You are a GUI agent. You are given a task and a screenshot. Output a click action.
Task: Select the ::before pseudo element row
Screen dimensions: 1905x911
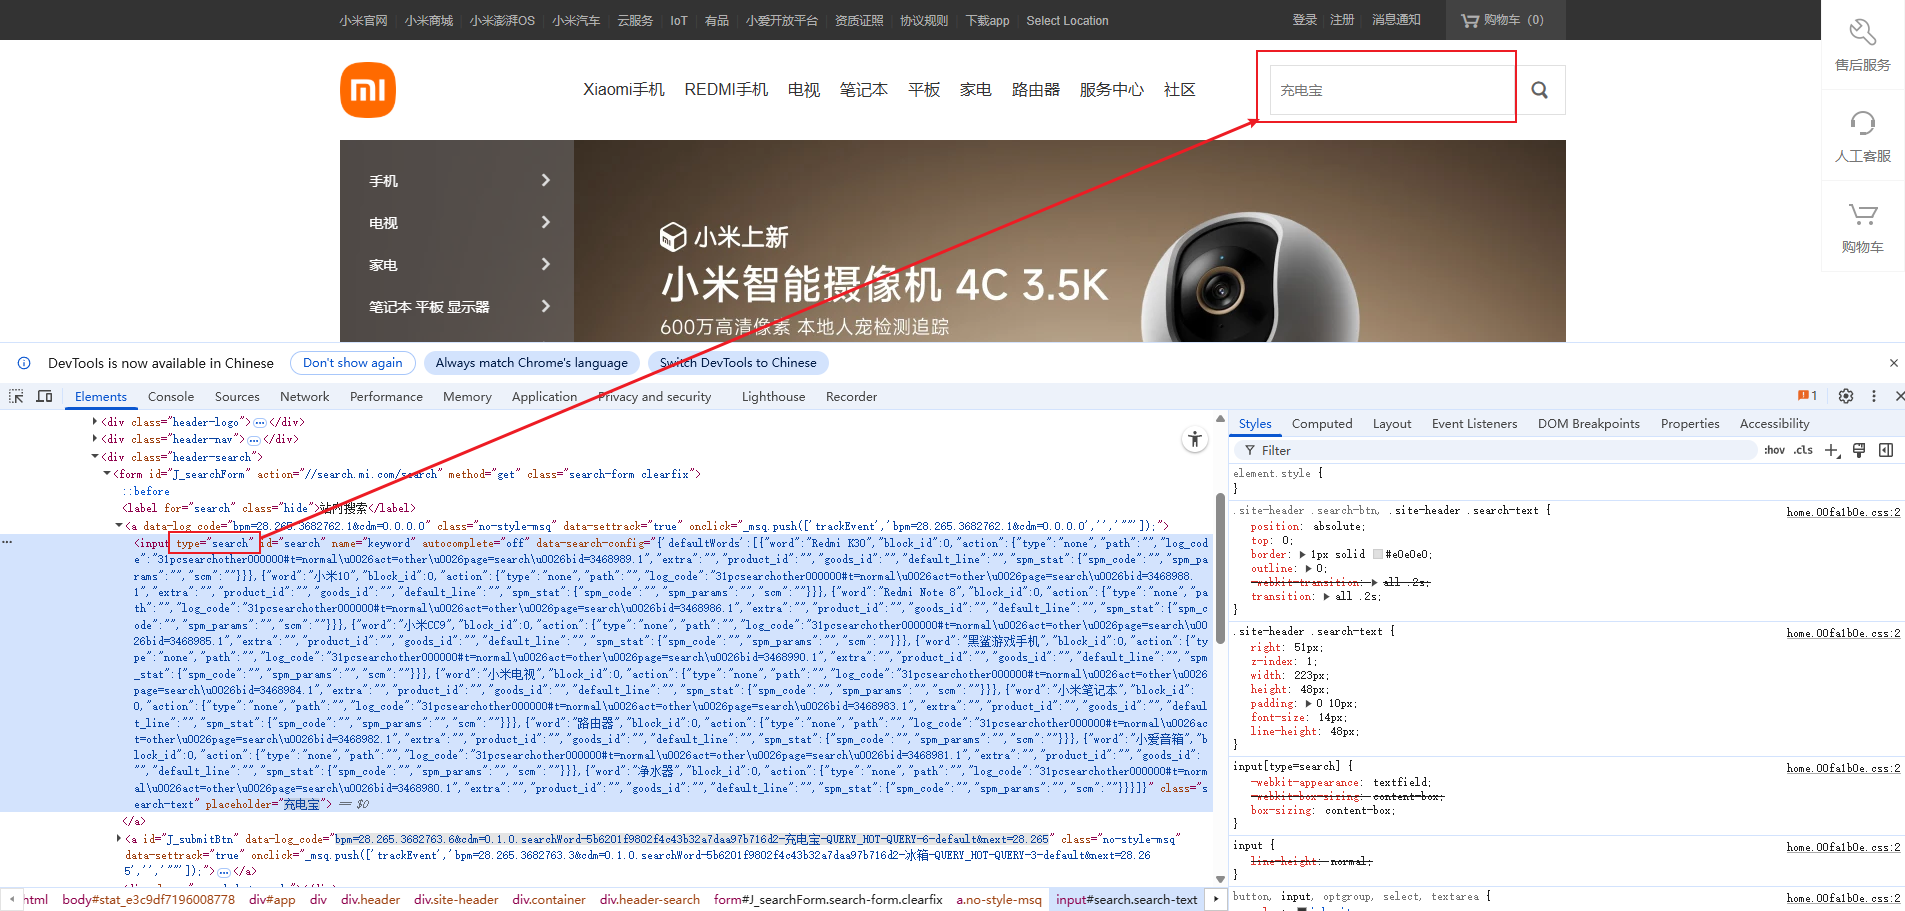(x=146, y=491)
